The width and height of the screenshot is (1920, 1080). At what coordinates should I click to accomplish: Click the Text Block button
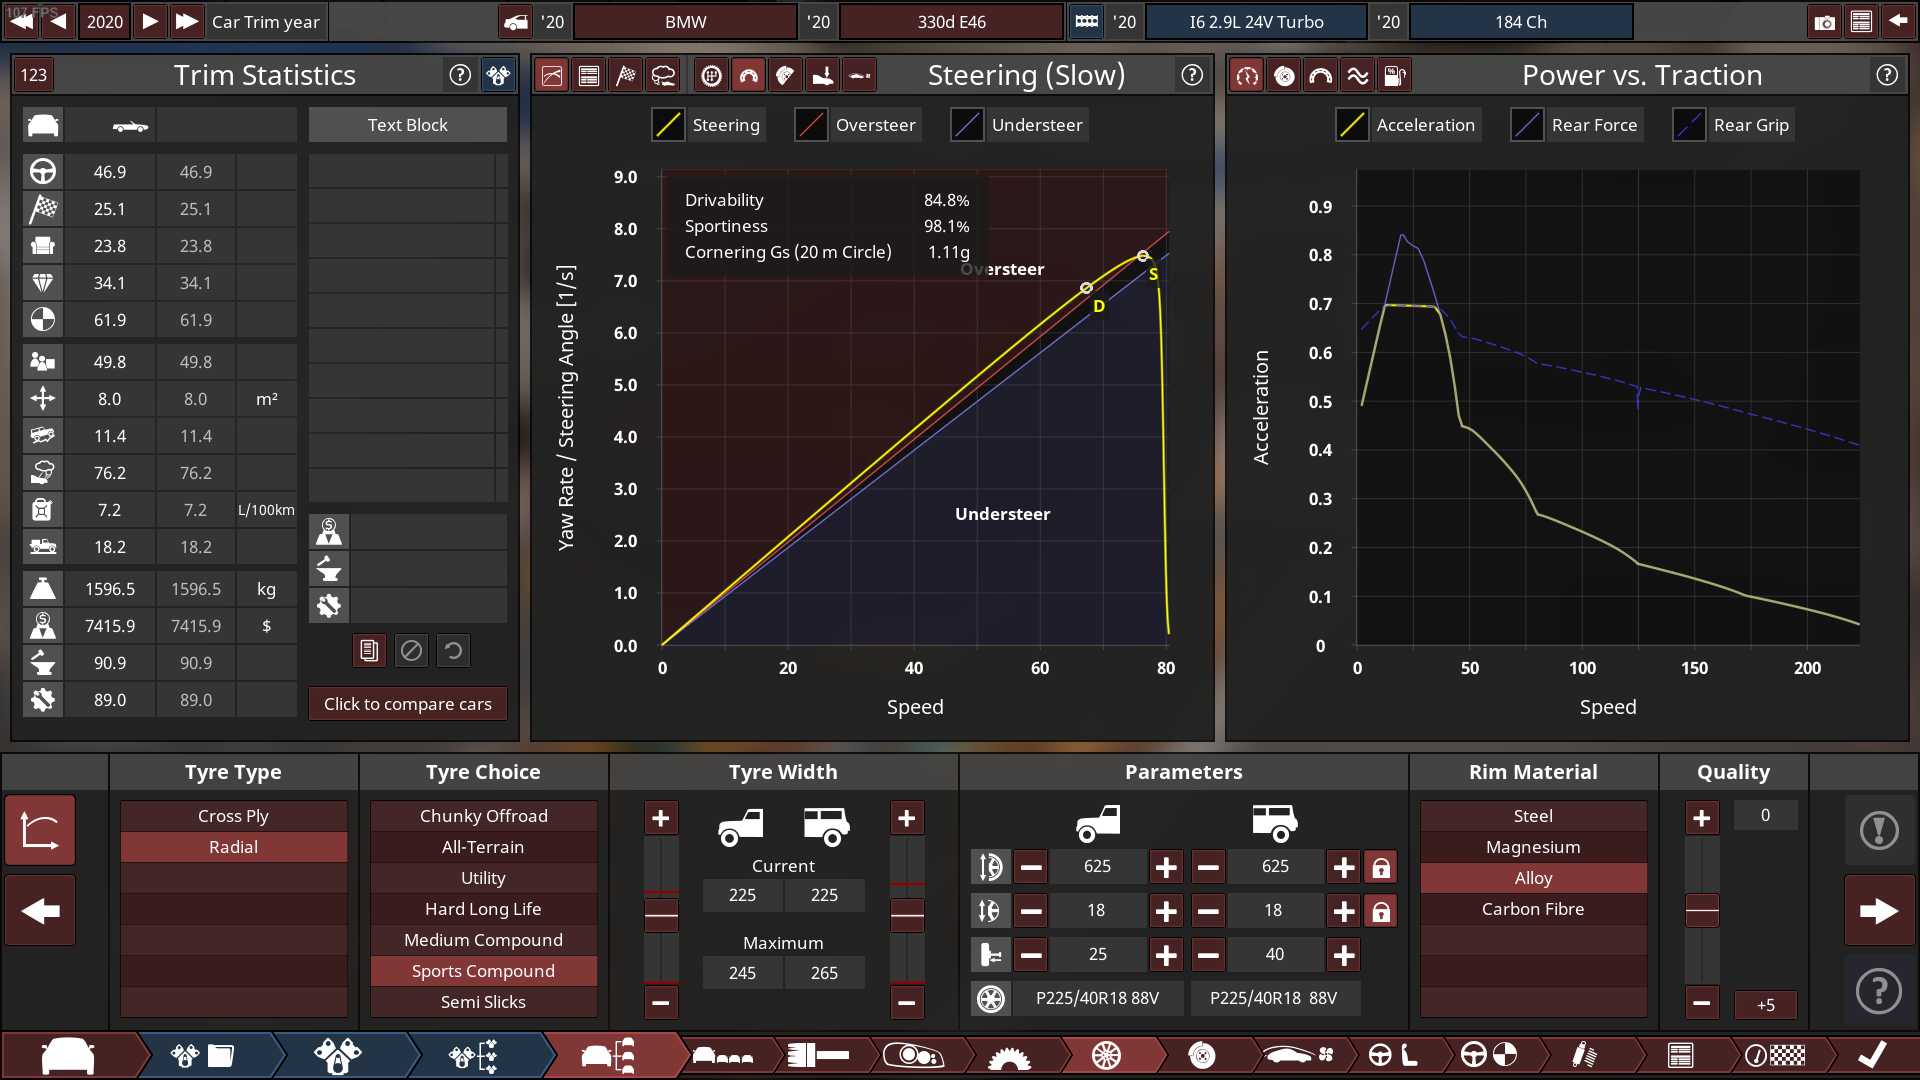click(407, 125)
